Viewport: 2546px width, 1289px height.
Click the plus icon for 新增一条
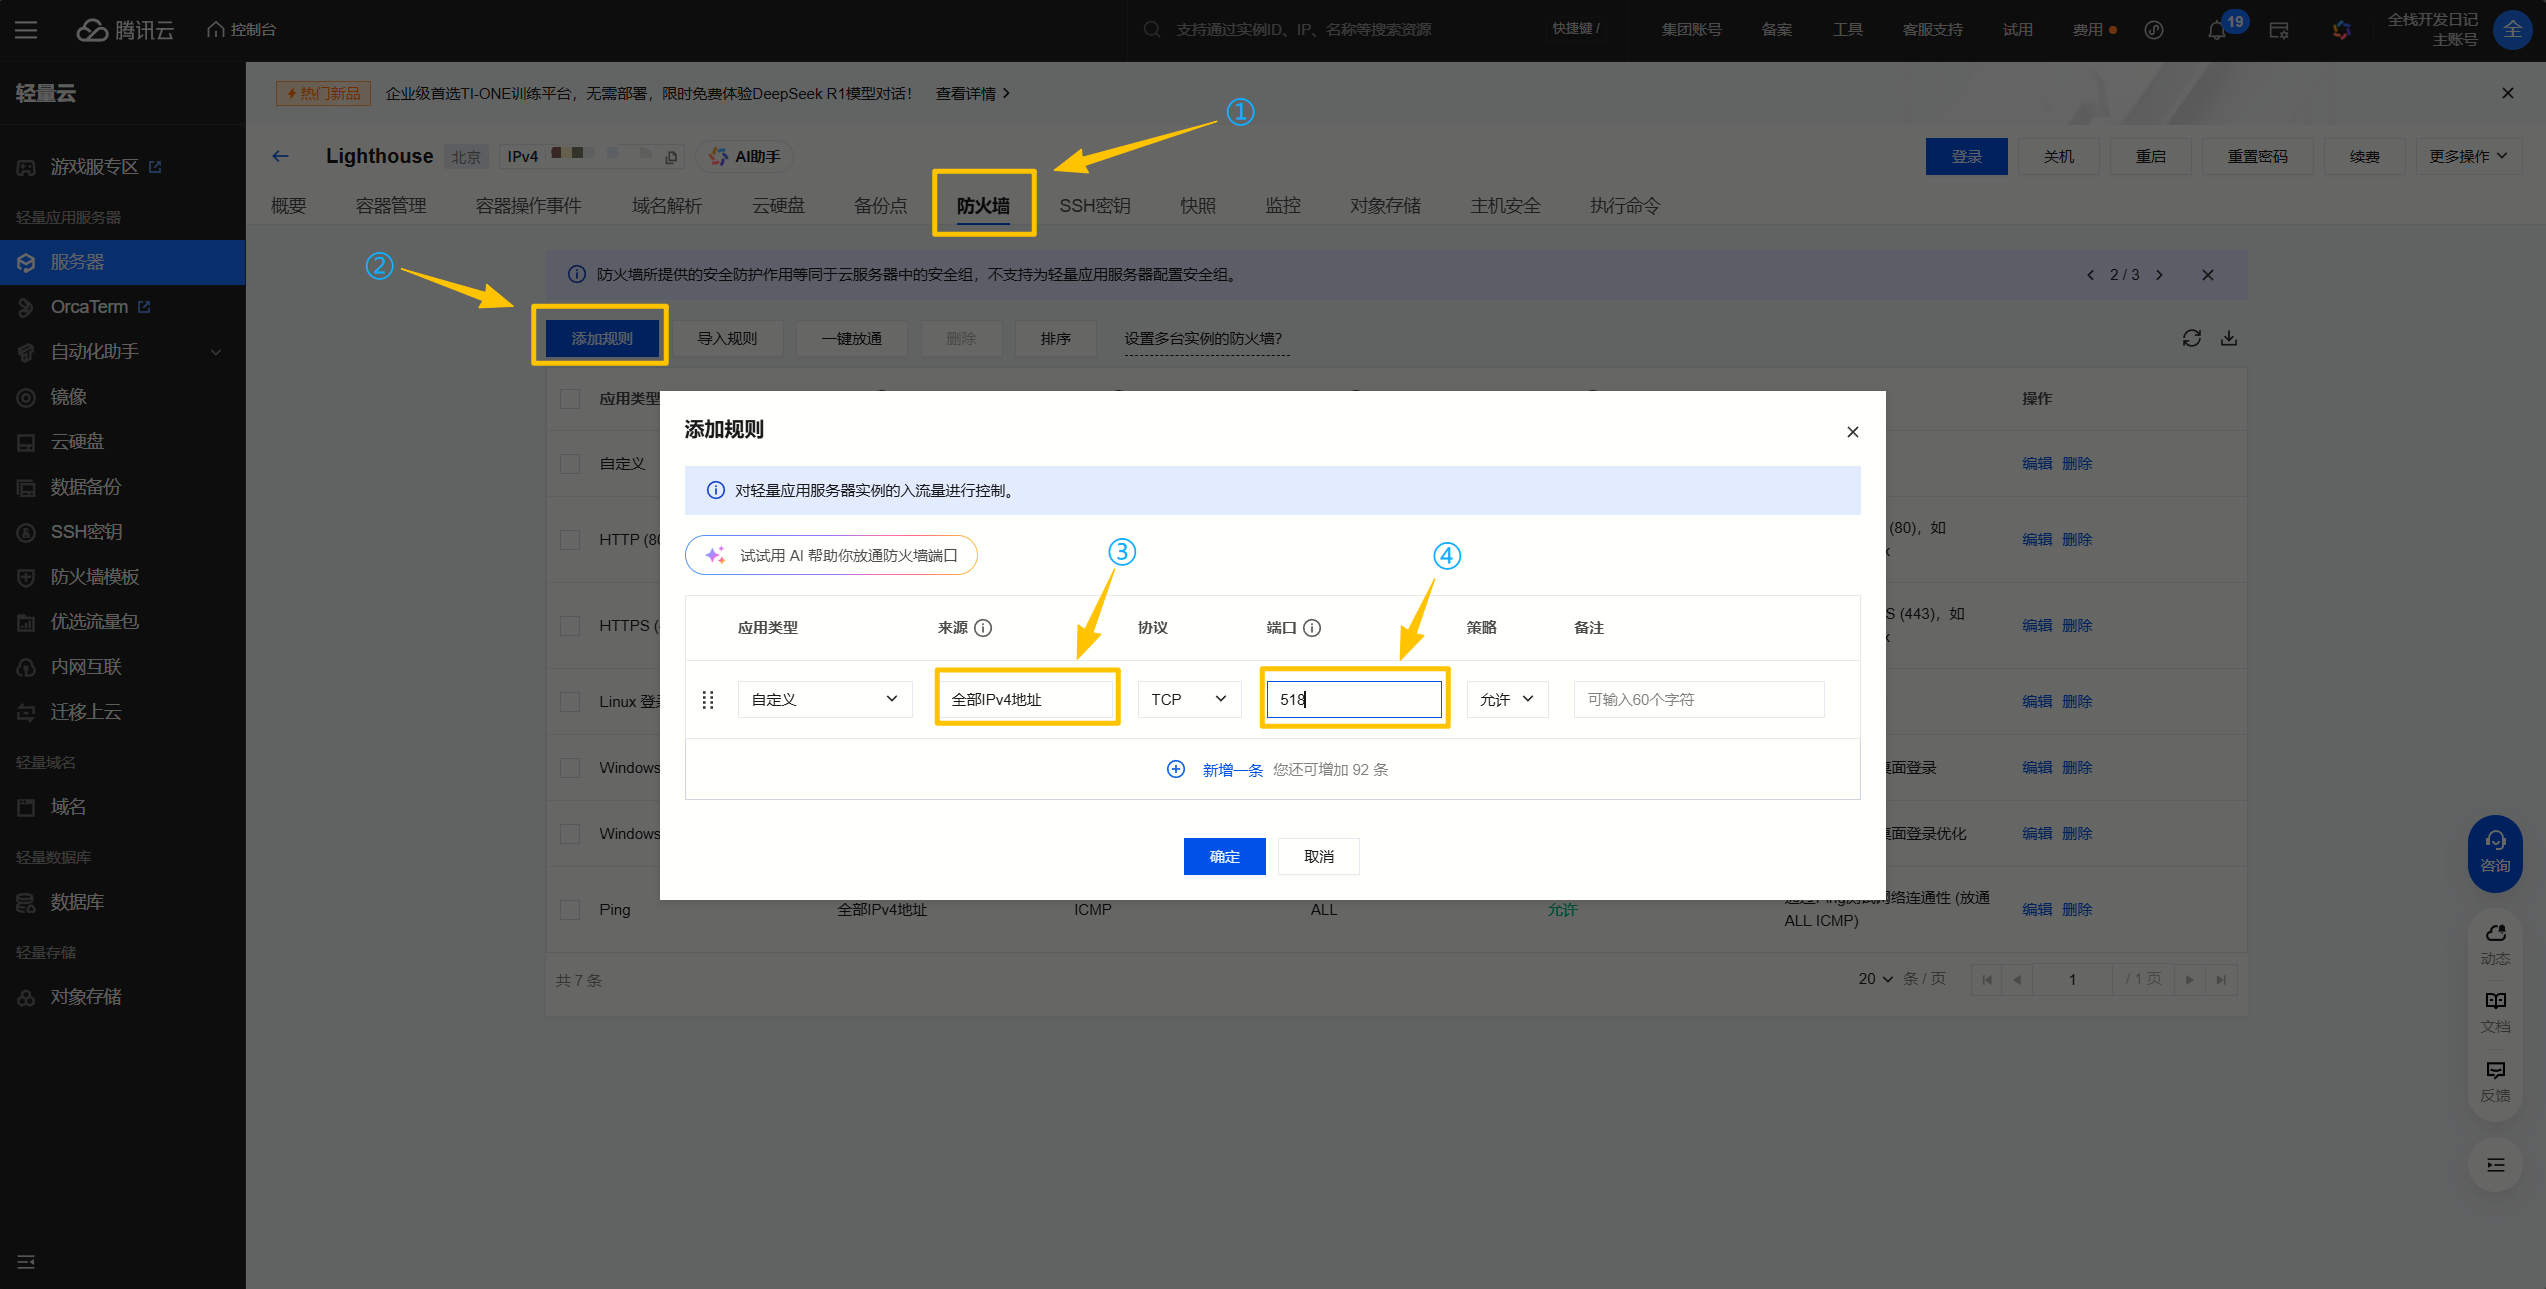pos(1176,769)
